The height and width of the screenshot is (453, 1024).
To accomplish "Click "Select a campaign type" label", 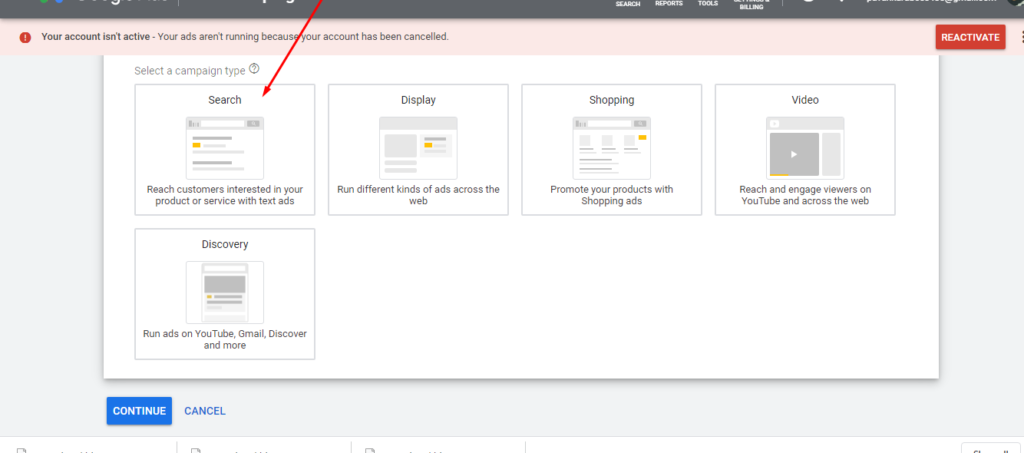I will [x=190, y=70].
